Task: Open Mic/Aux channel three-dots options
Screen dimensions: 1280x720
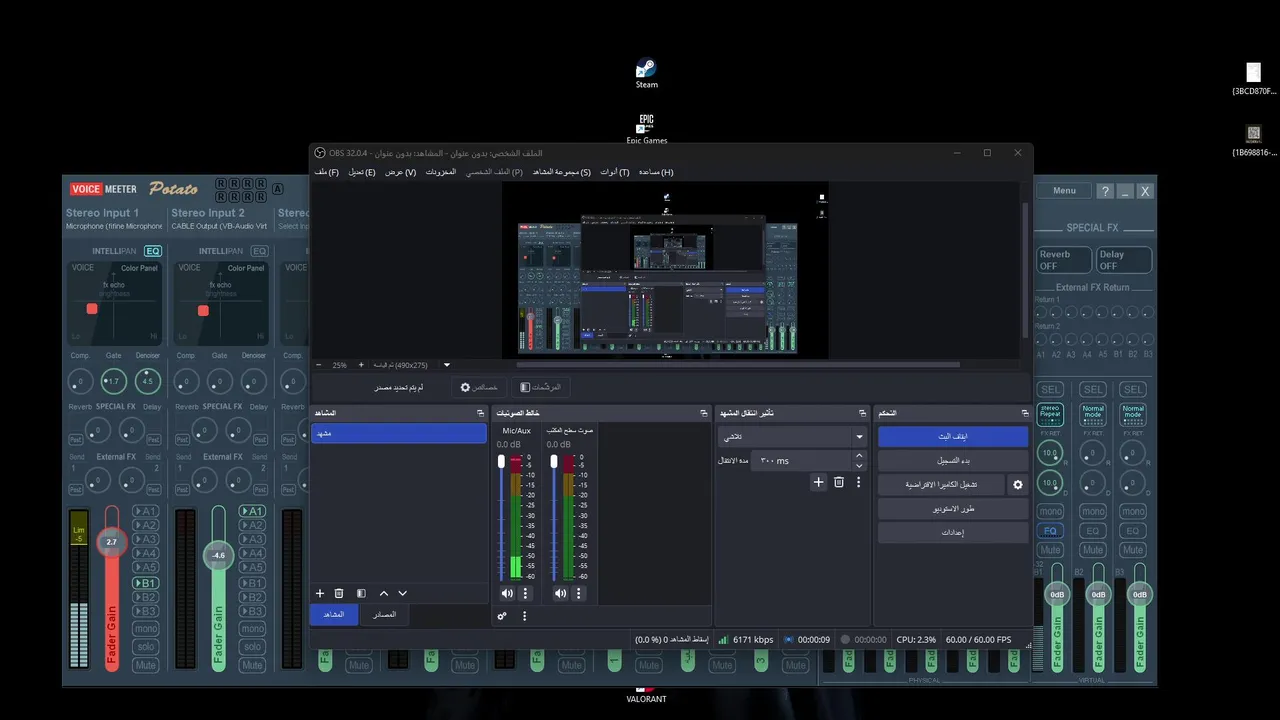Action: pos(525,593)
